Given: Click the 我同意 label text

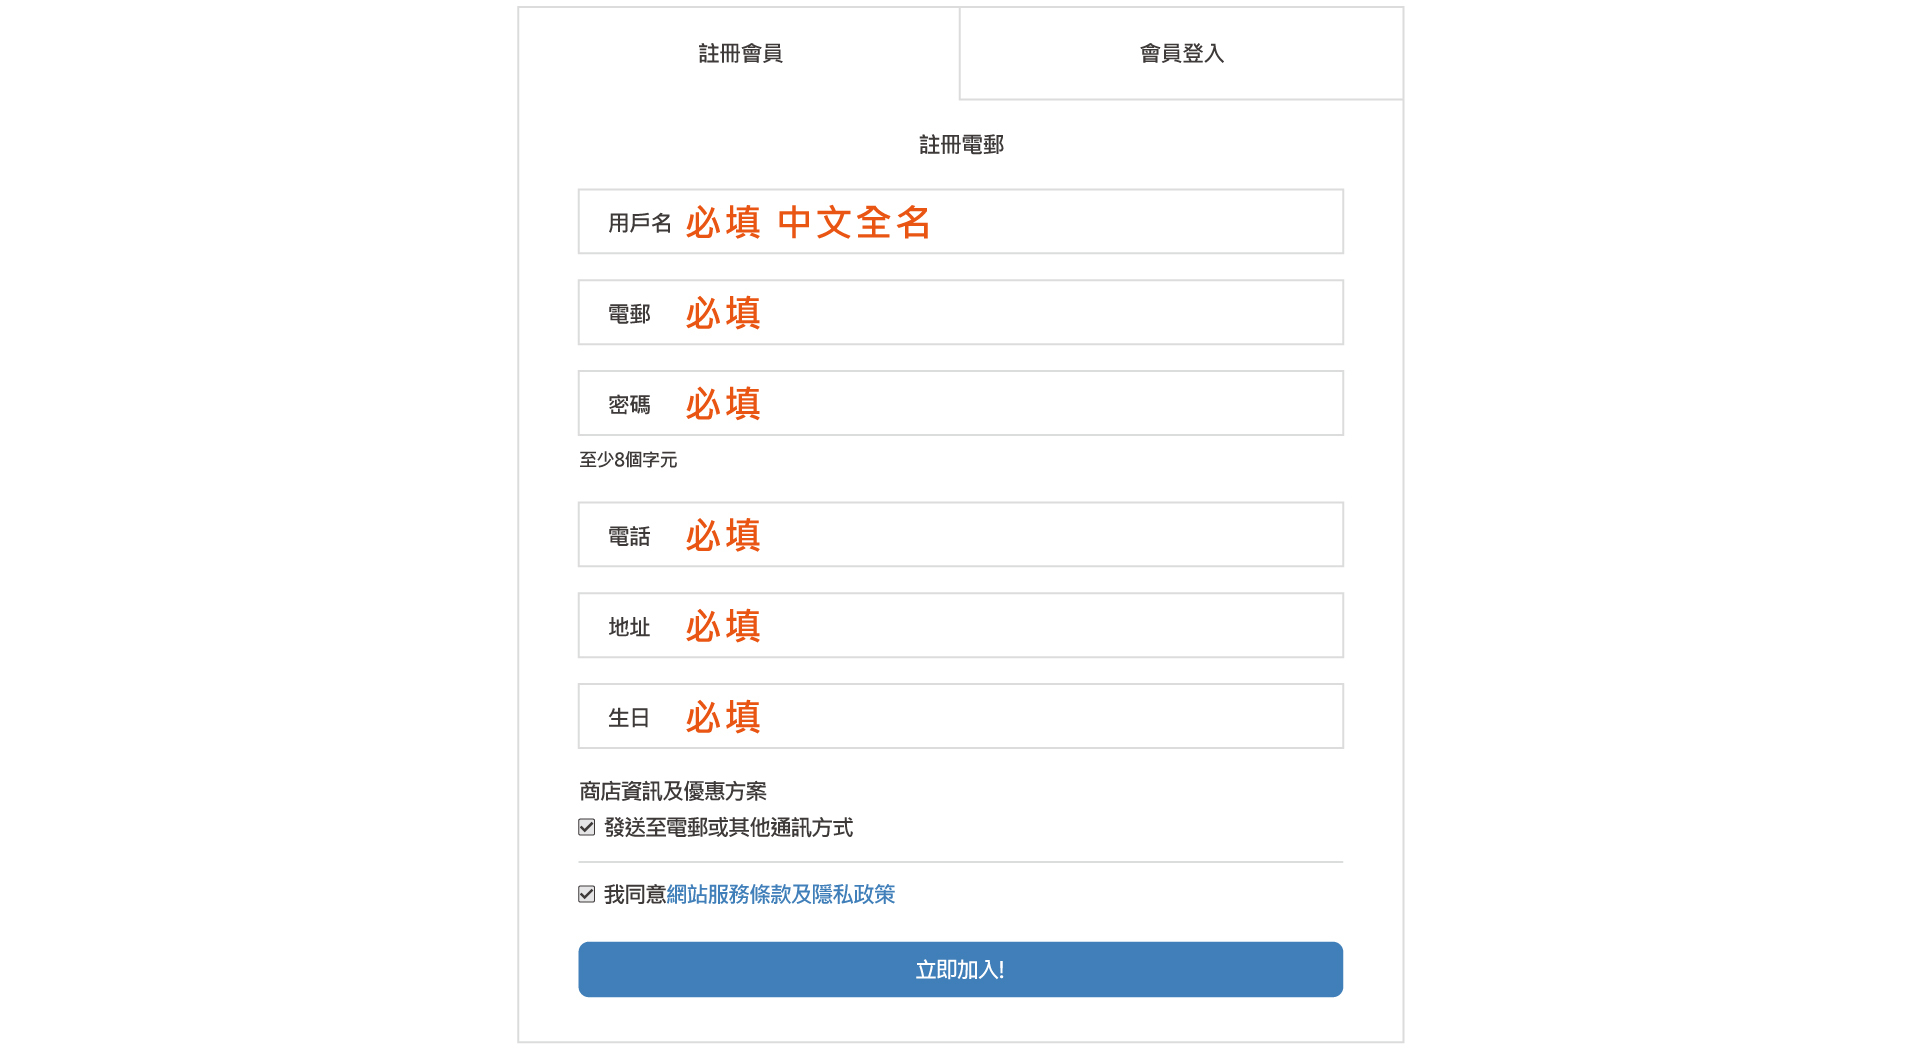Looking at the screenshot, I should 634,894.
